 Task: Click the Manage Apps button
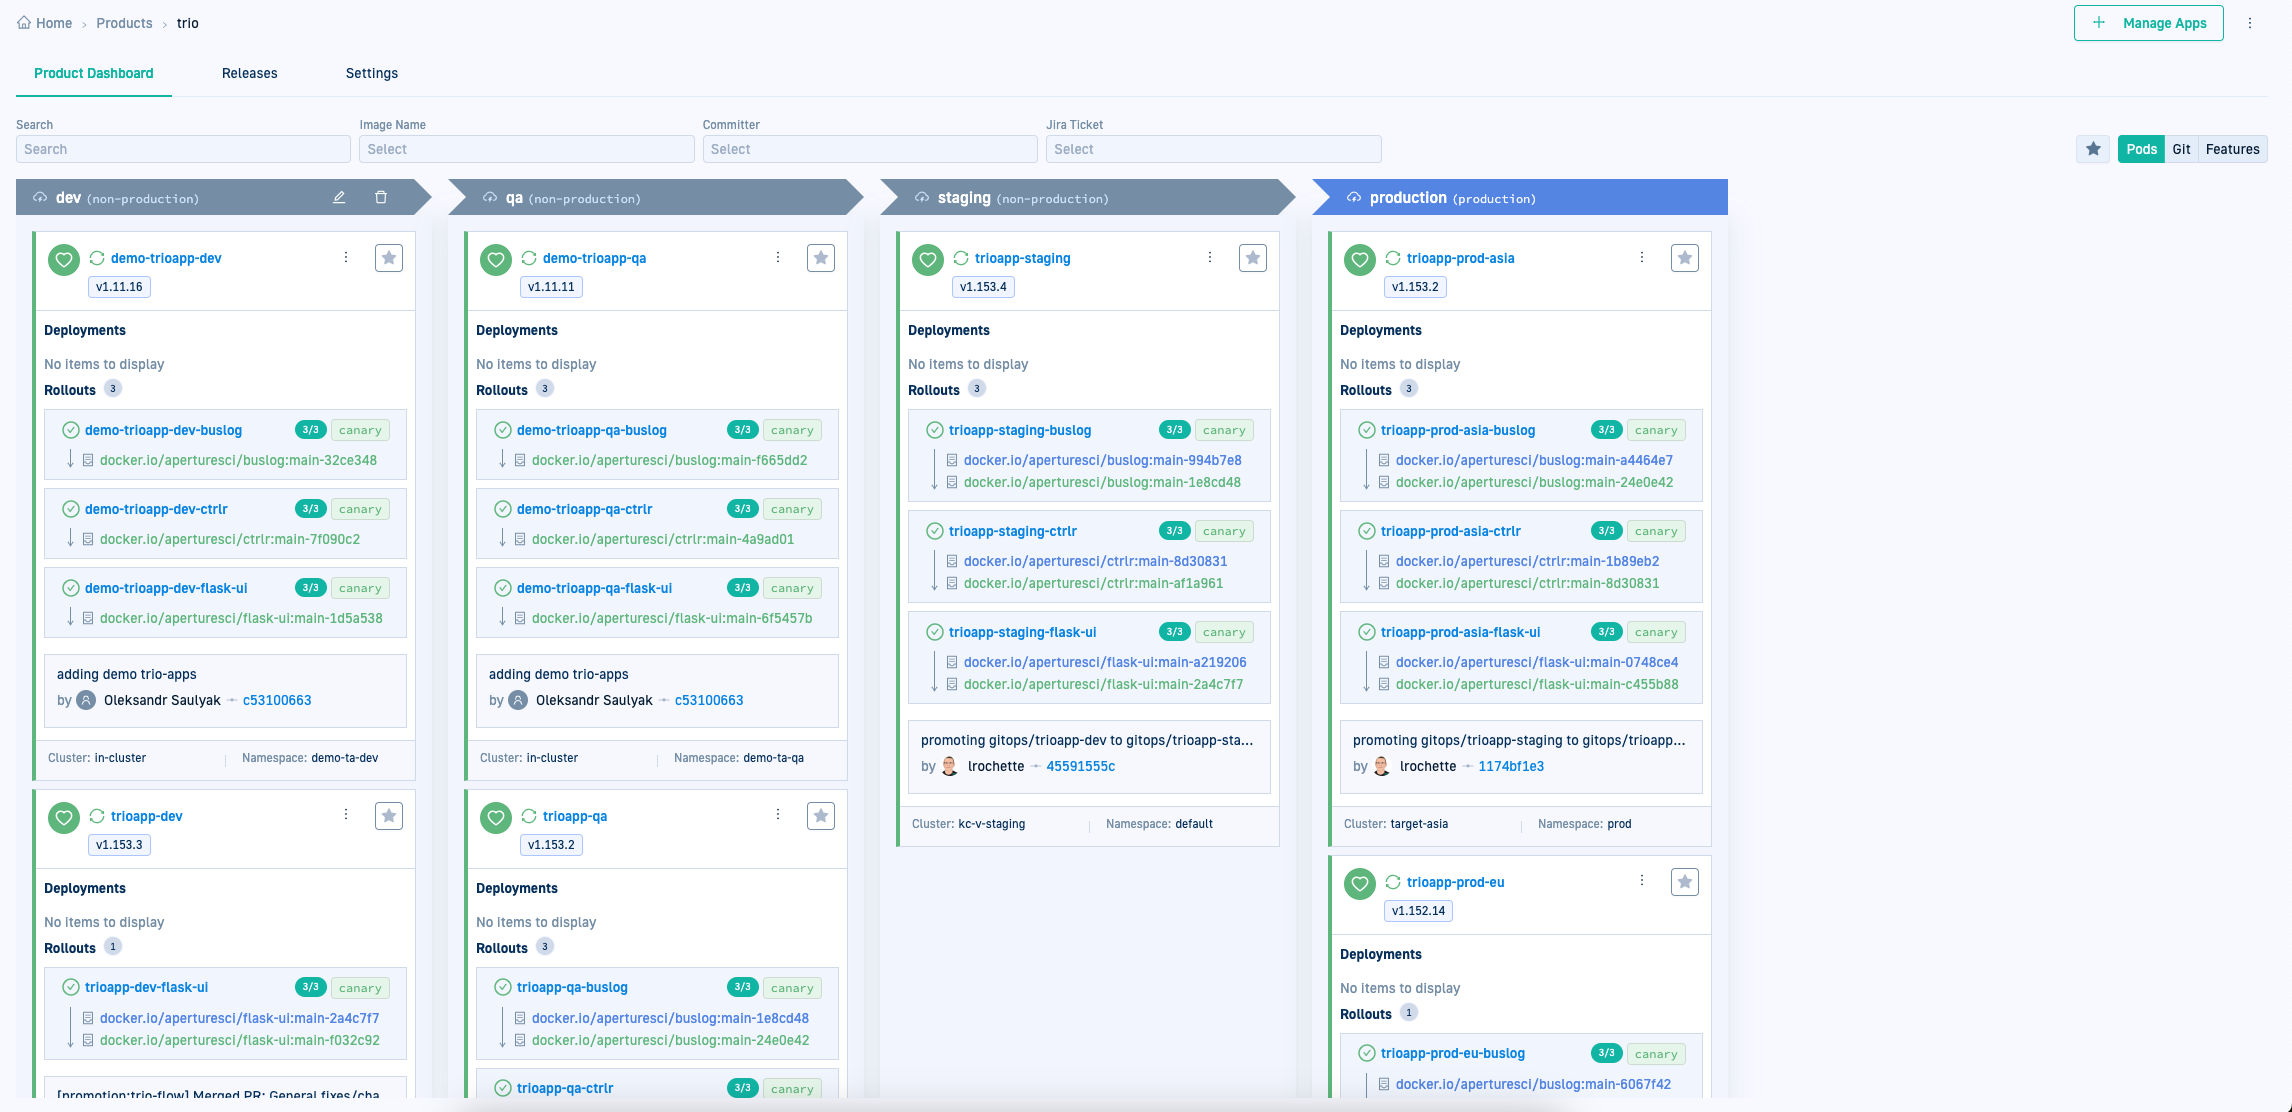tap(2148, 23)
